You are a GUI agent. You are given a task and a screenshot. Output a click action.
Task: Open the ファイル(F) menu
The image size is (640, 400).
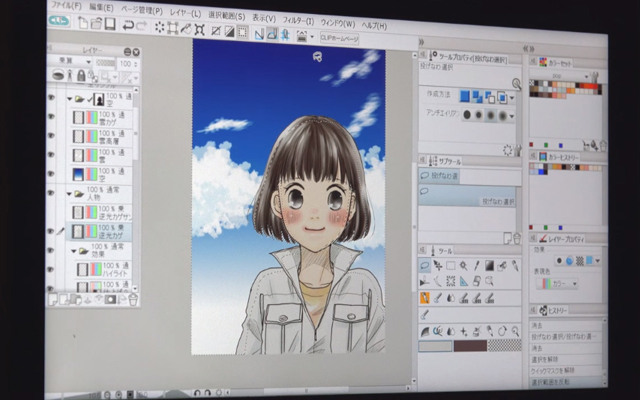pos(66,6)
